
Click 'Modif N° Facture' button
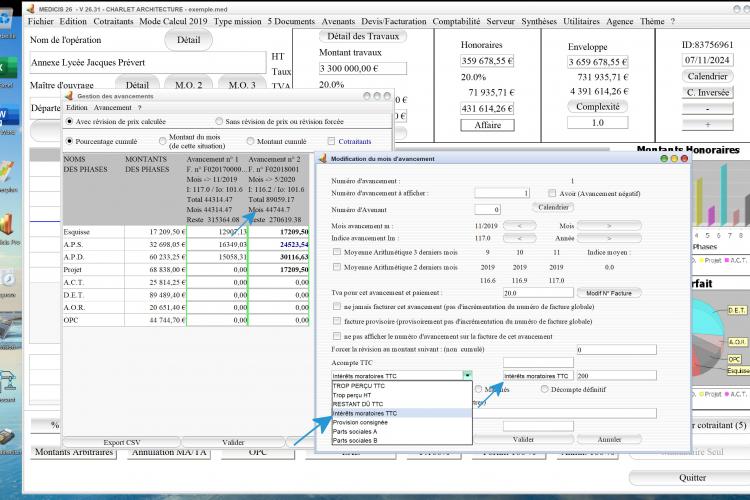click(609, 293)
